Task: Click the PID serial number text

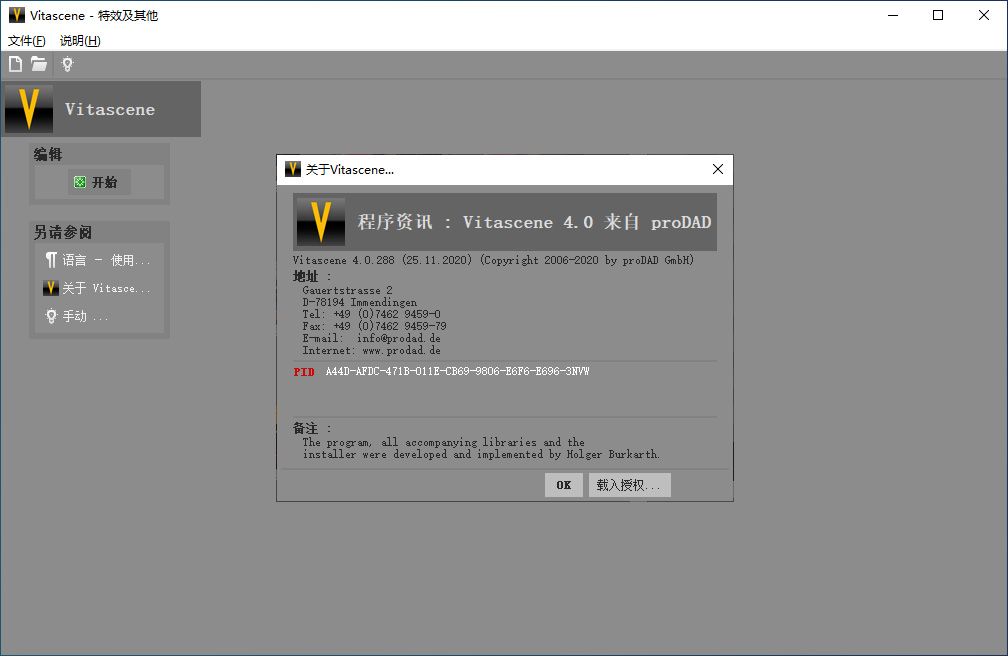Action: [457, 371]
